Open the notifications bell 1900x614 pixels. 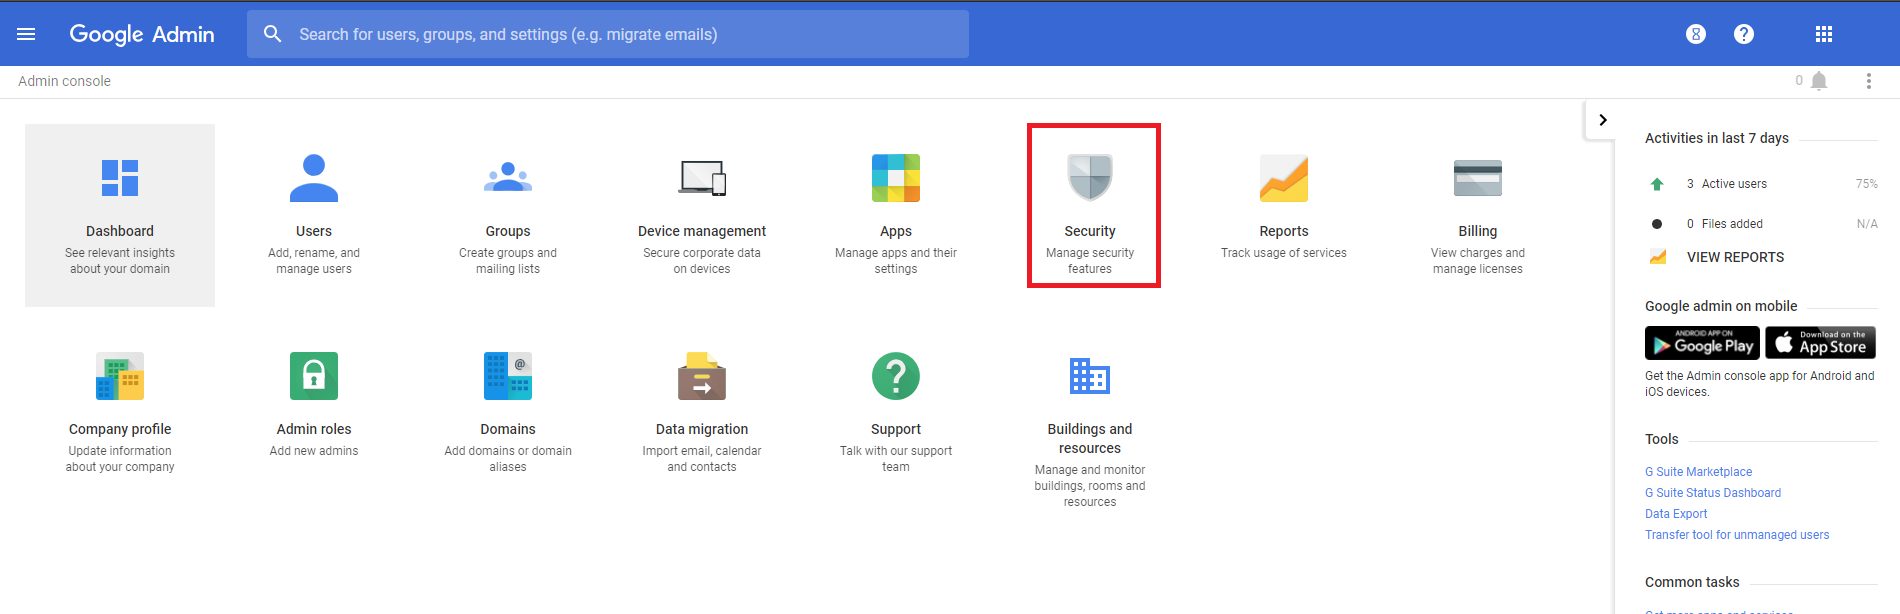[x=1819, y=81]
